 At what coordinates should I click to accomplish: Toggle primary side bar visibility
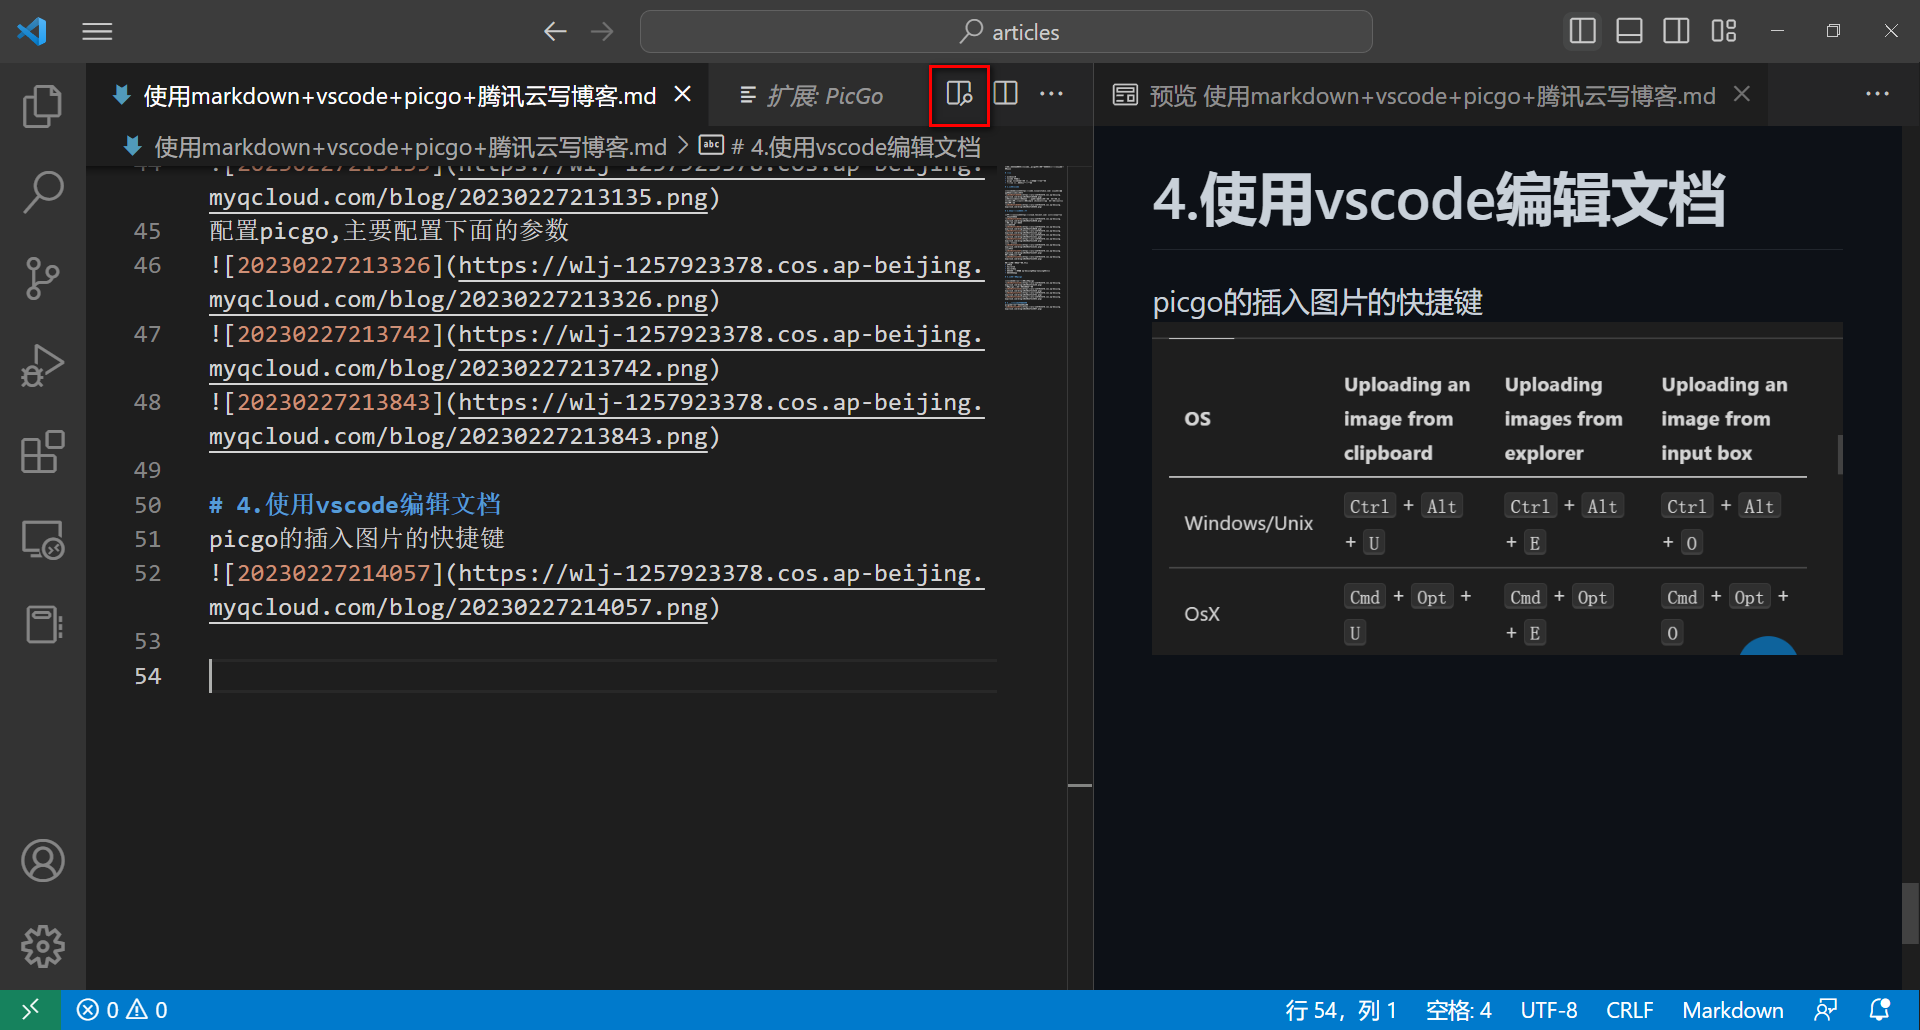point(1583,31)
